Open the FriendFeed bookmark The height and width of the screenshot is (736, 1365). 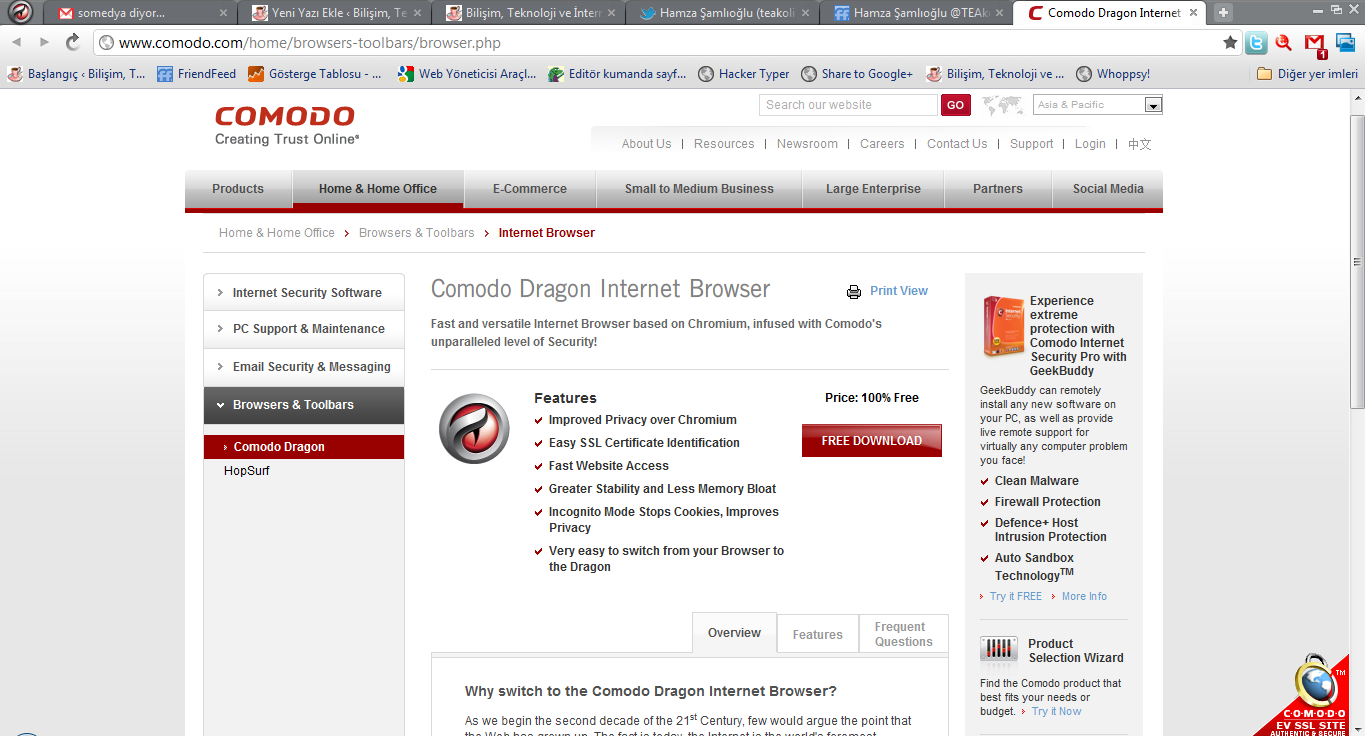tap(197, 73)
